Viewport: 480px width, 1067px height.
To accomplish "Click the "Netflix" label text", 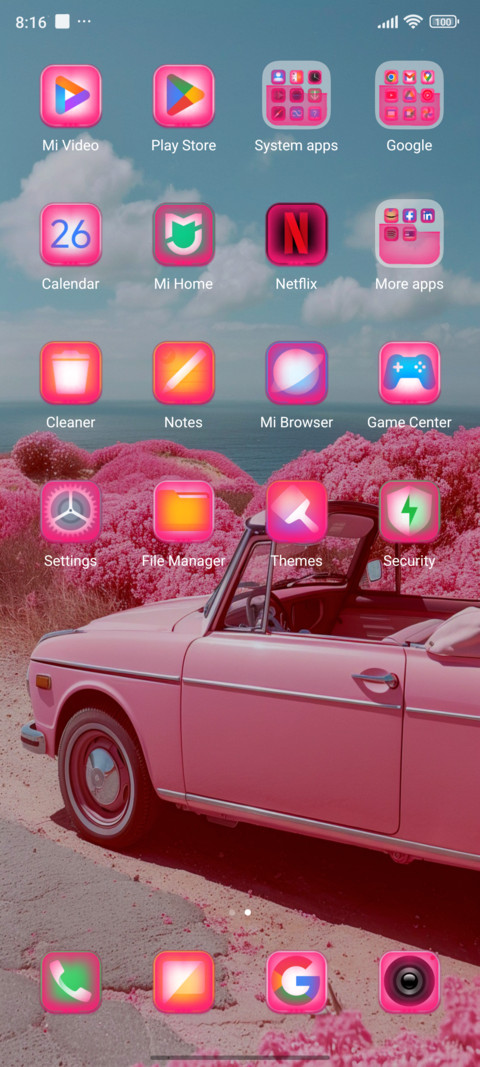I will coord(296,284).
